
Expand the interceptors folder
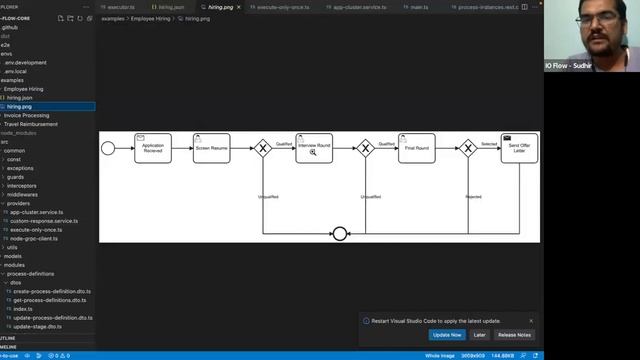21,186
